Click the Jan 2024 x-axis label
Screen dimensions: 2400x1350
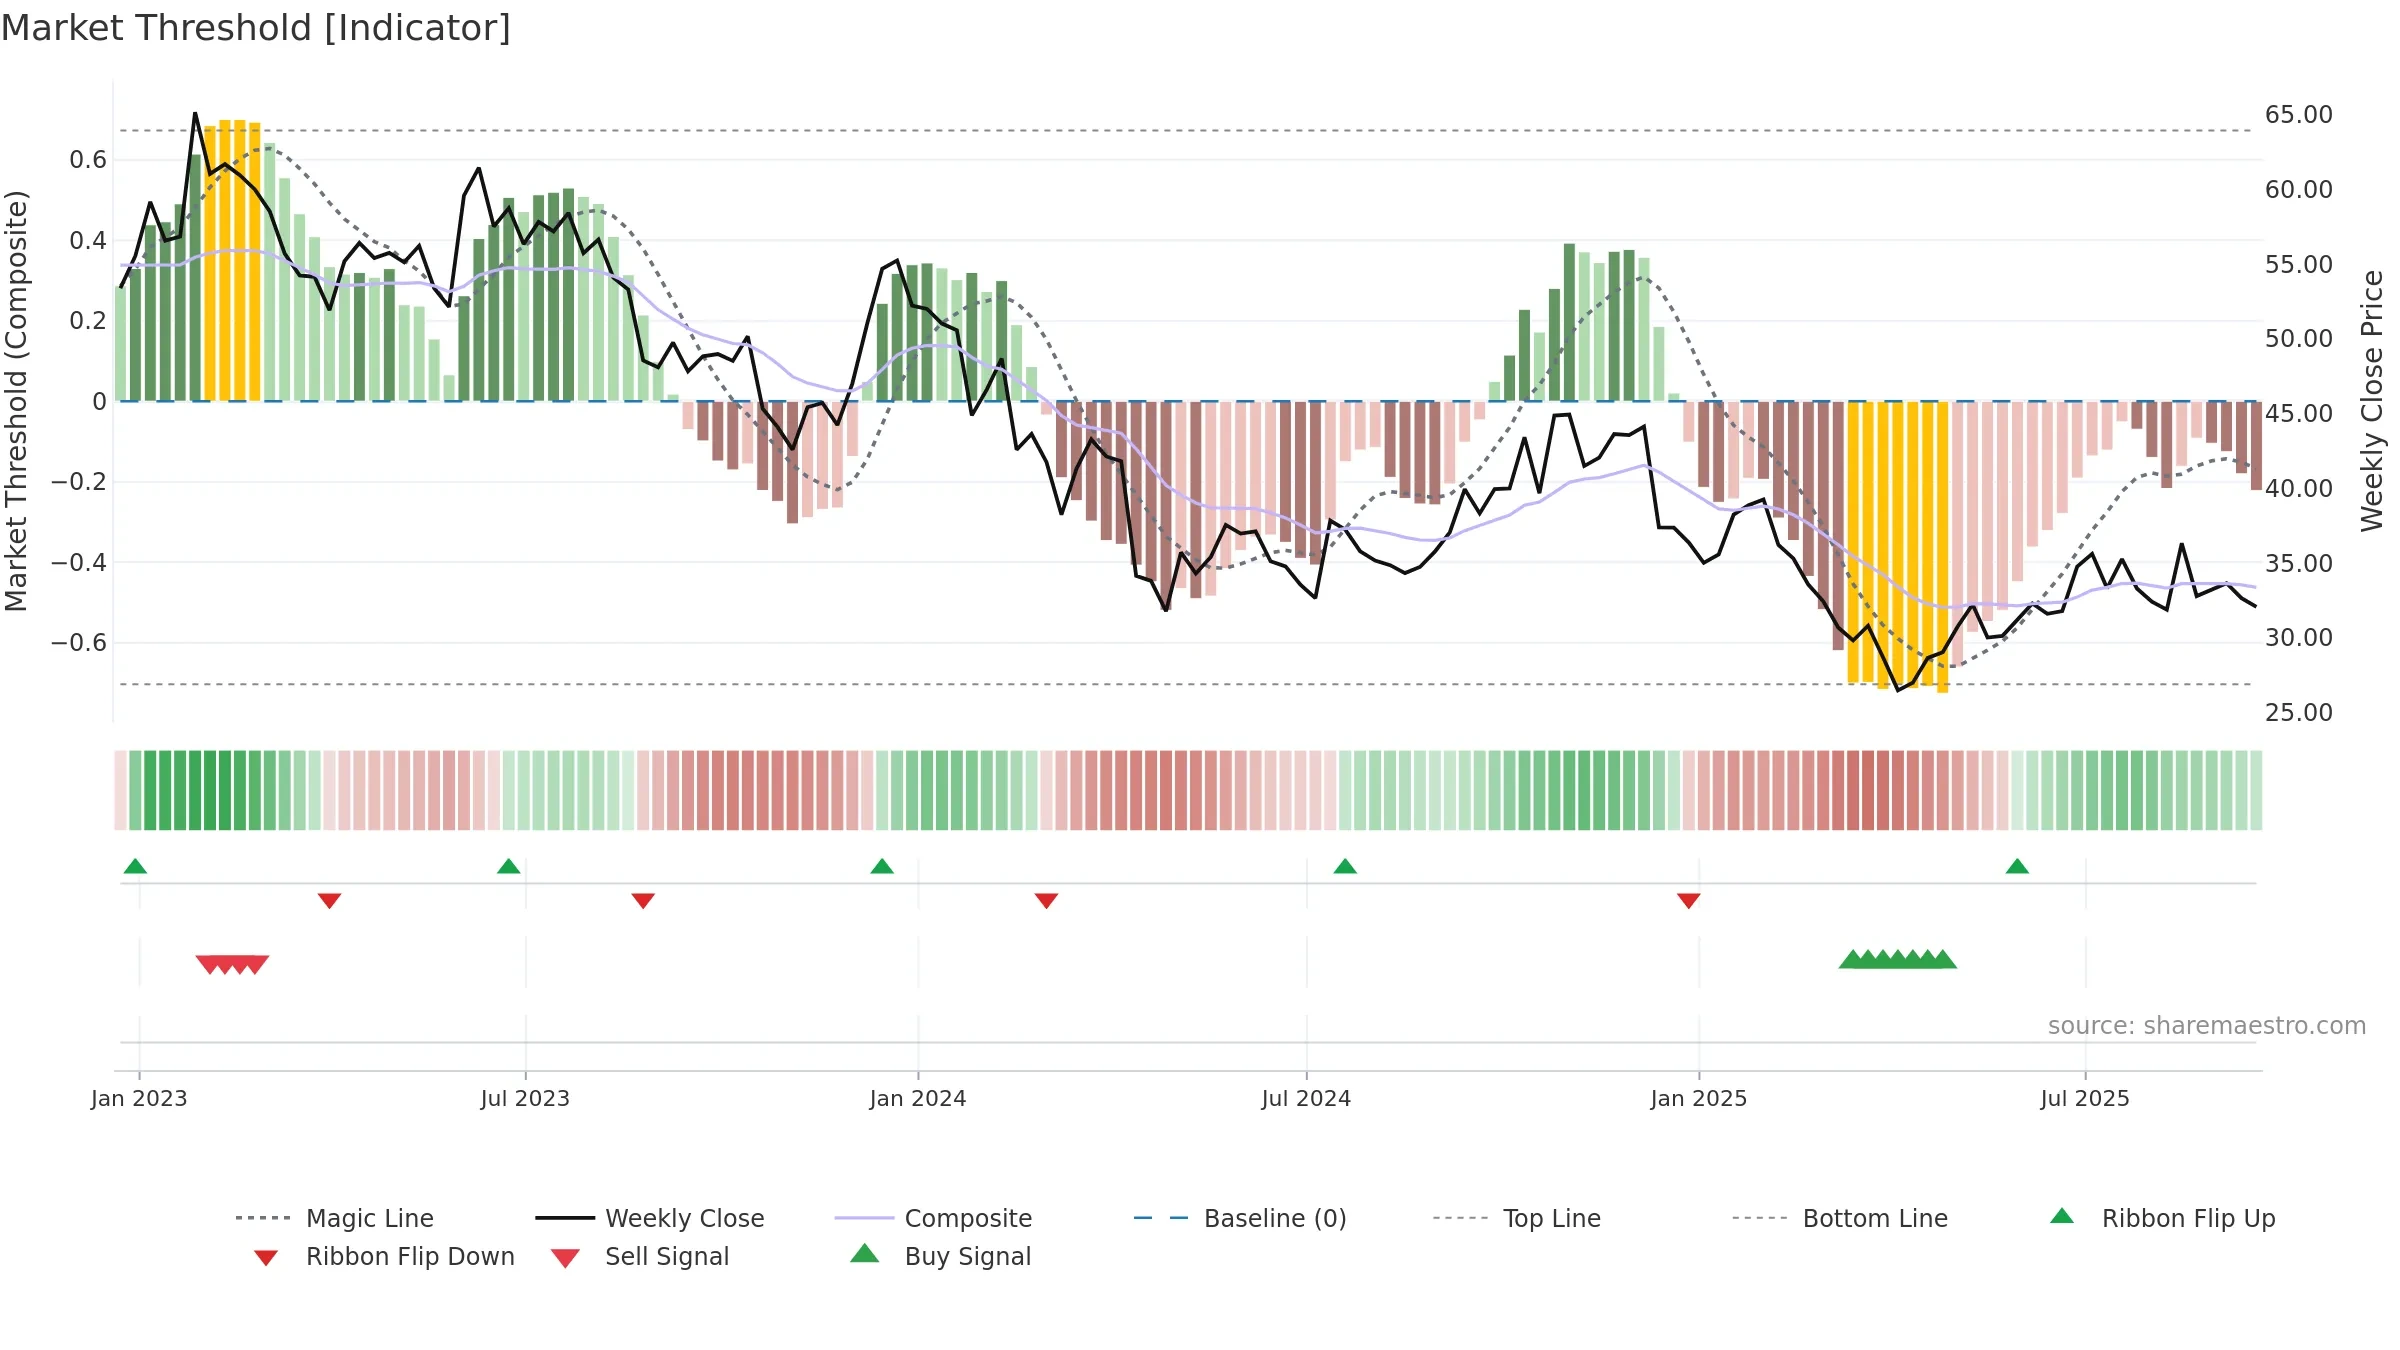coord(918,1098)
